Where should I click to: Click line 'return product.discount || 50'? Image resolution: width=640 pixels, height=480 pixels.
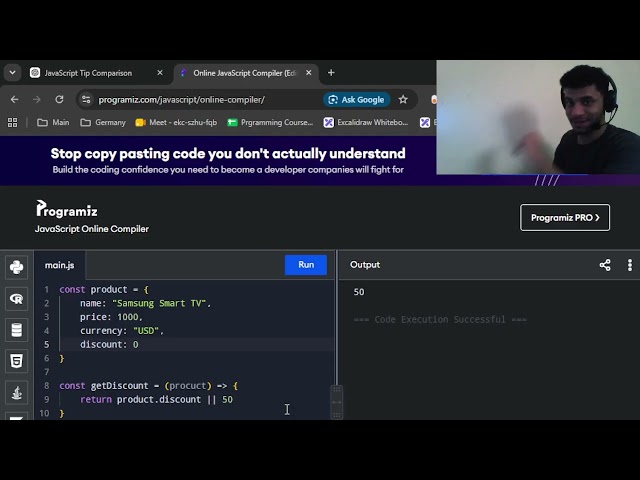tap(156, 400)
